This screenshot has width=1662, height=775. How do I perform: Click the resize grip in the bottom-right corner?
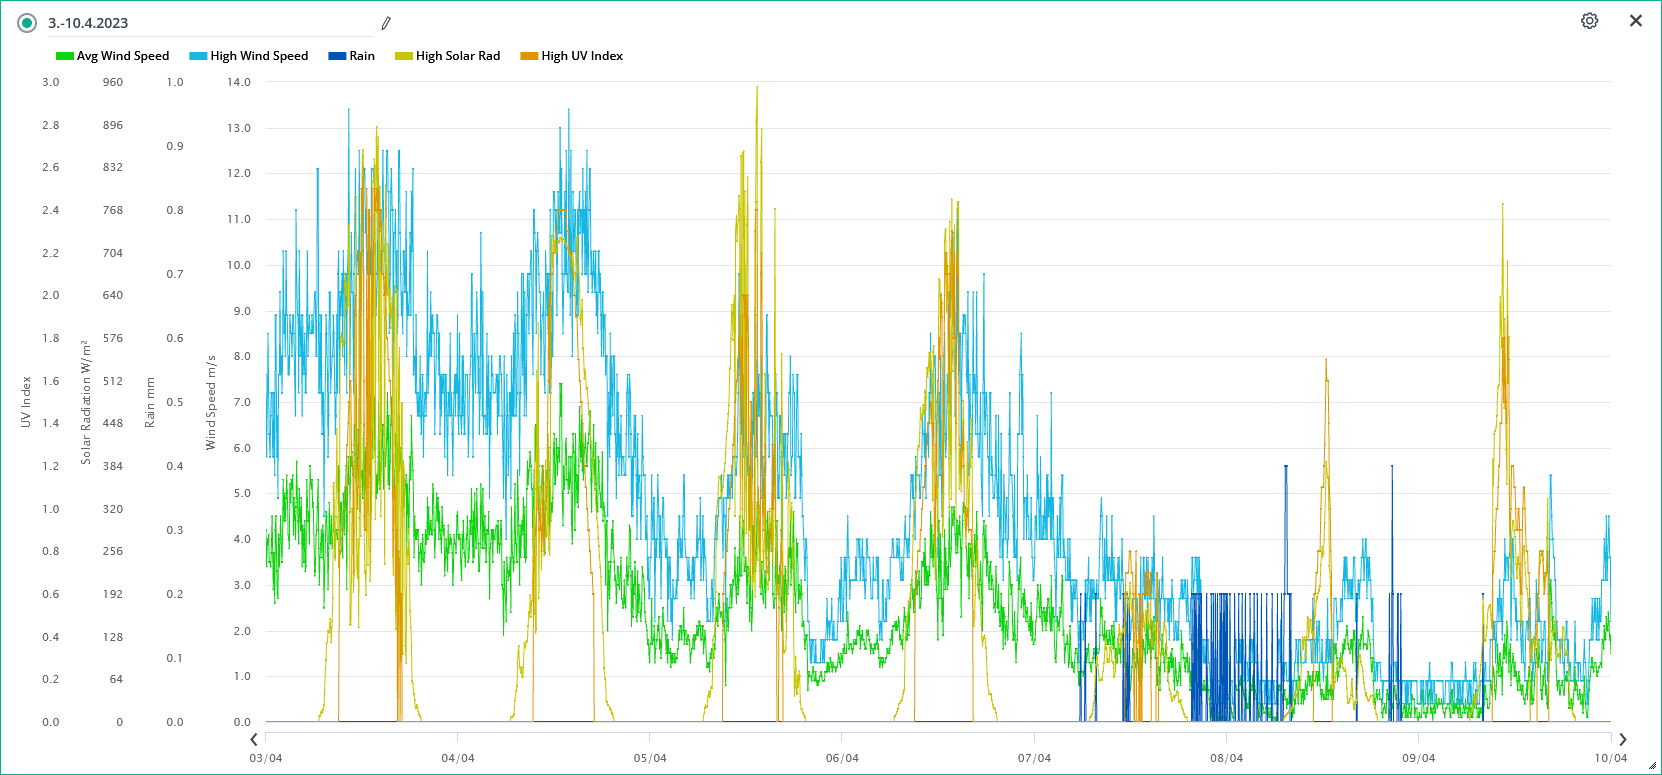click(x=1652, y=766)
